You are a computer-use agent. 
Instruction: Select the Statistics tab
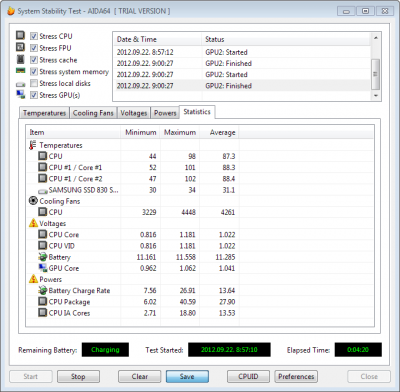coord(197,112)
